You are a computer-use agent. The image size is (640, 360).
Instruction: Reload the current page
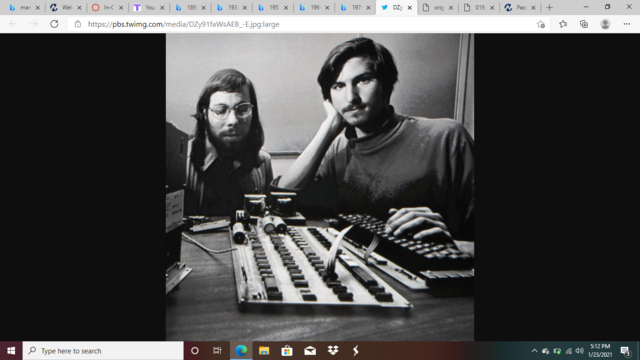point(54,24)
